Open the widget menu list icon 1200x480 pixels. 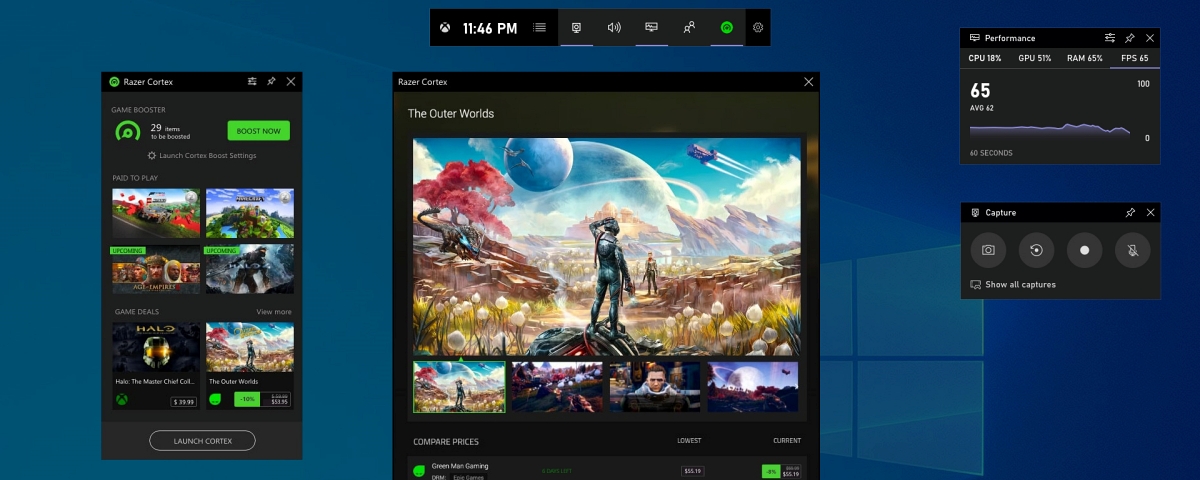(x=540, y=28)
